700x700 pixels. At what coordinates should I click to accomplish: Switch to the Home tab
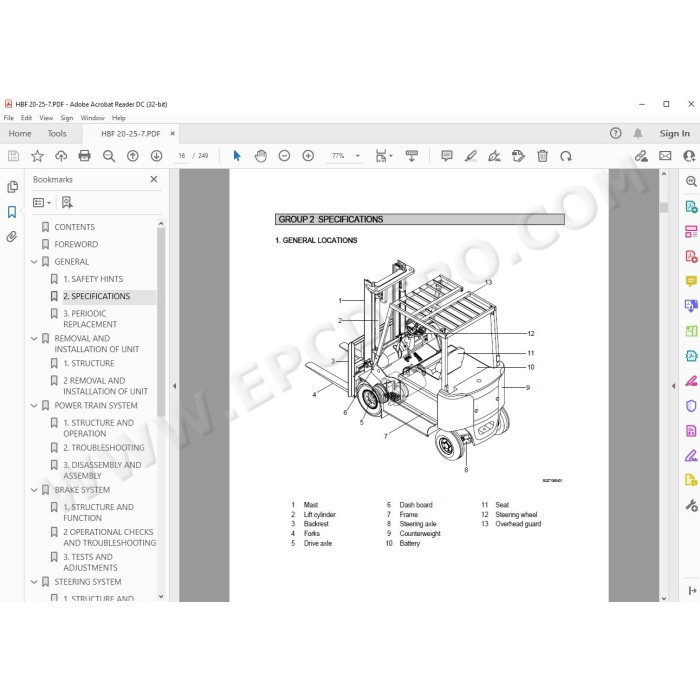(20, 133)
